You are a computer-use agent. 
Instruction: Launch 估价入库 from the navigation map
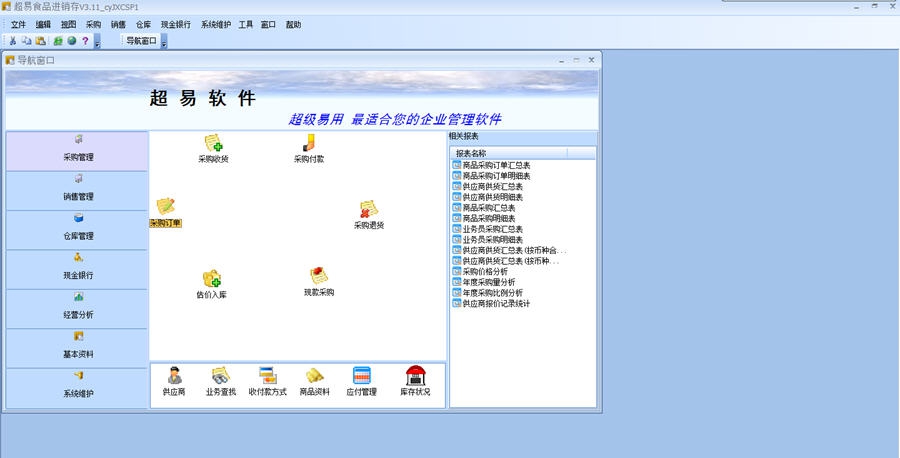[x=212, y=279]
